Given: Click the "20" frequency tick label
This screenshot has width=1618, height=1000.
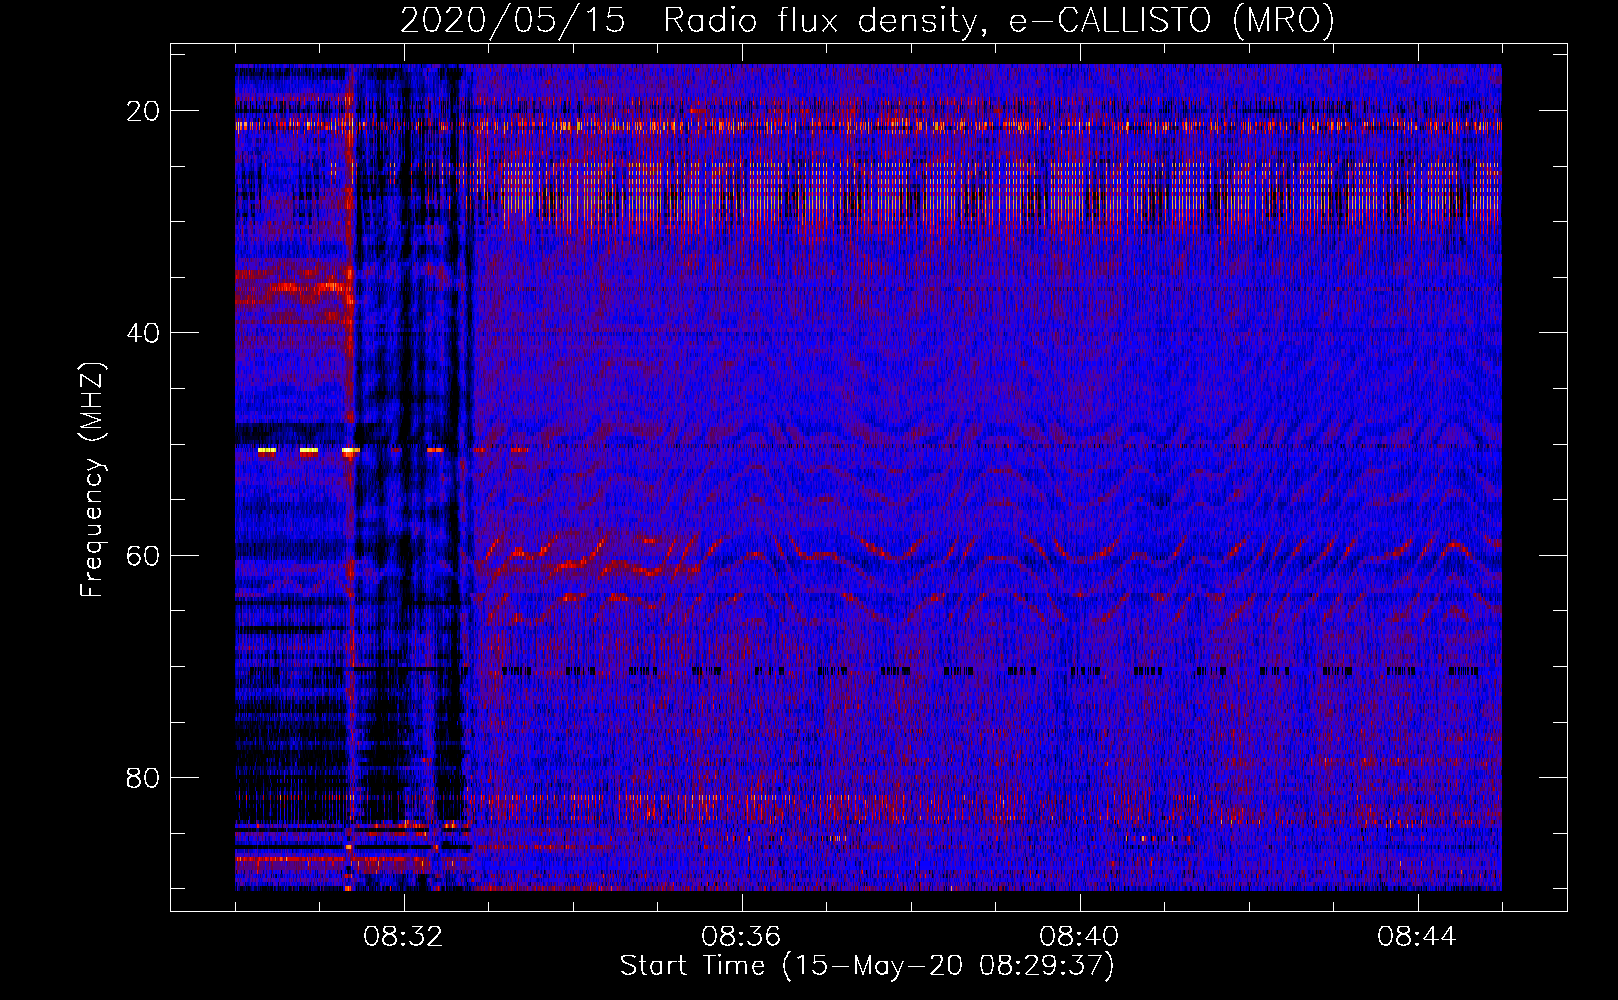Looking at the screenshot, I should (x=143, y=111).
